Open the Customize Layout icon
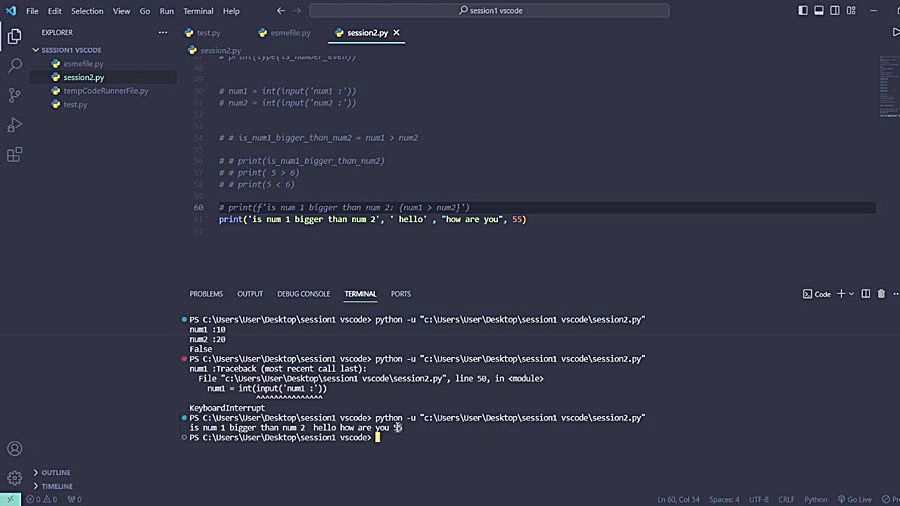The image size is (900, 506). pyautogui.click(x=851, y=10)
